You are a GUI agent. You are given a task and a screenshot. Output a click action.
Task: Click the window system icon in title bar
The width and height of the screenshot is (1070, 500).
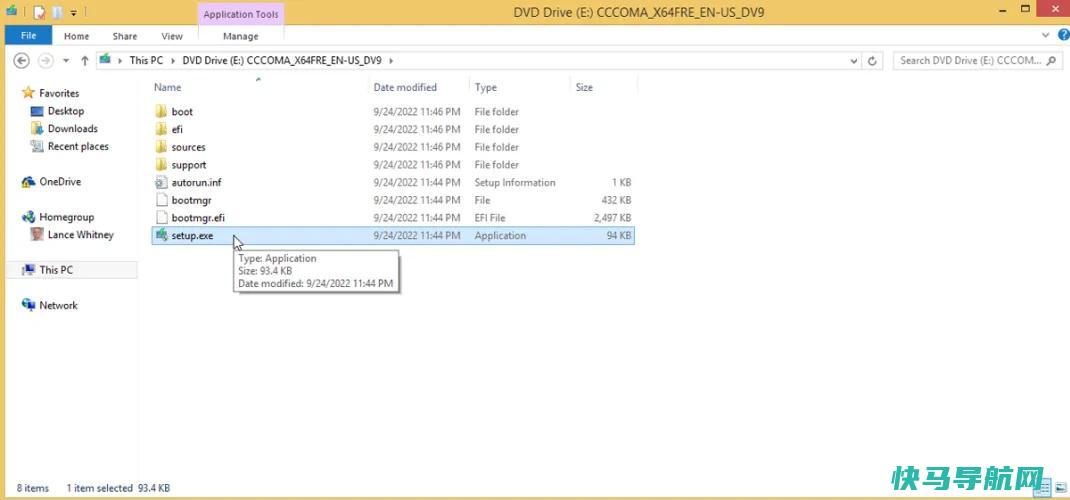(12, 10)
